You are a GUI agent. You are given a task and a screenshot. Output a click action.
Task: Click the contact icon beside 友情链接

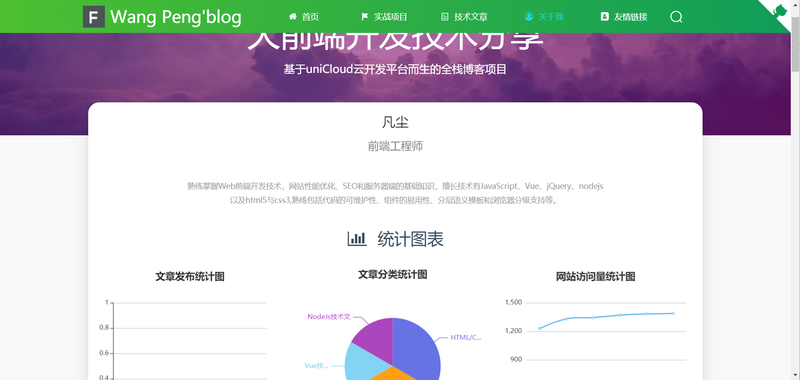(x=605, y=17)
